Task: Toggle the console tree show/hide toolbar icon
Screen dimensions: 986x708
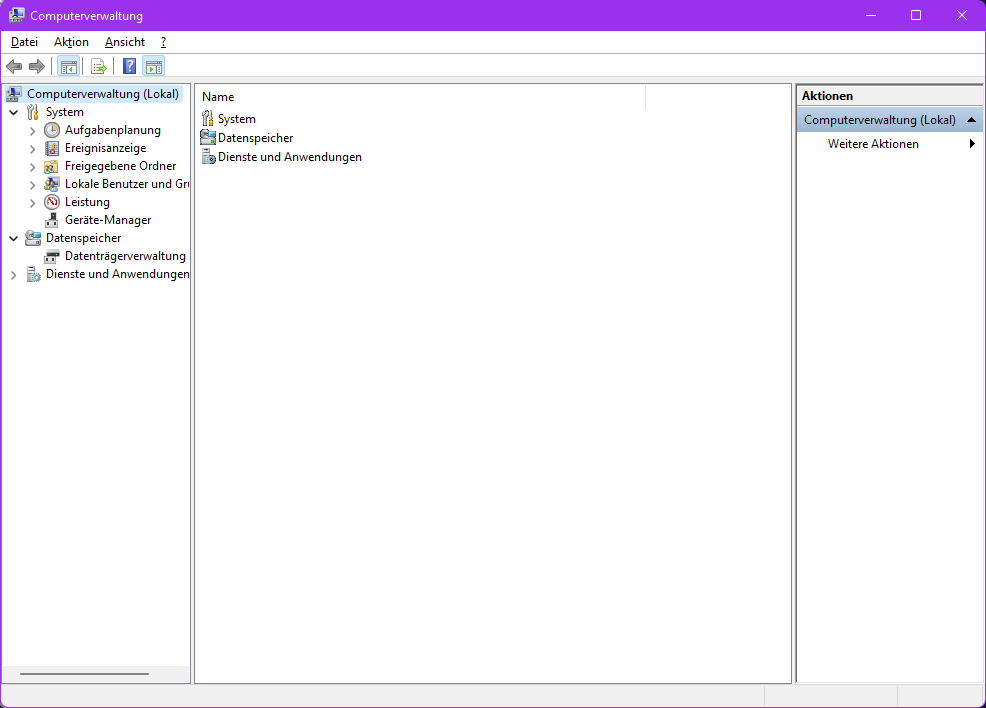Action: [69, 66]
